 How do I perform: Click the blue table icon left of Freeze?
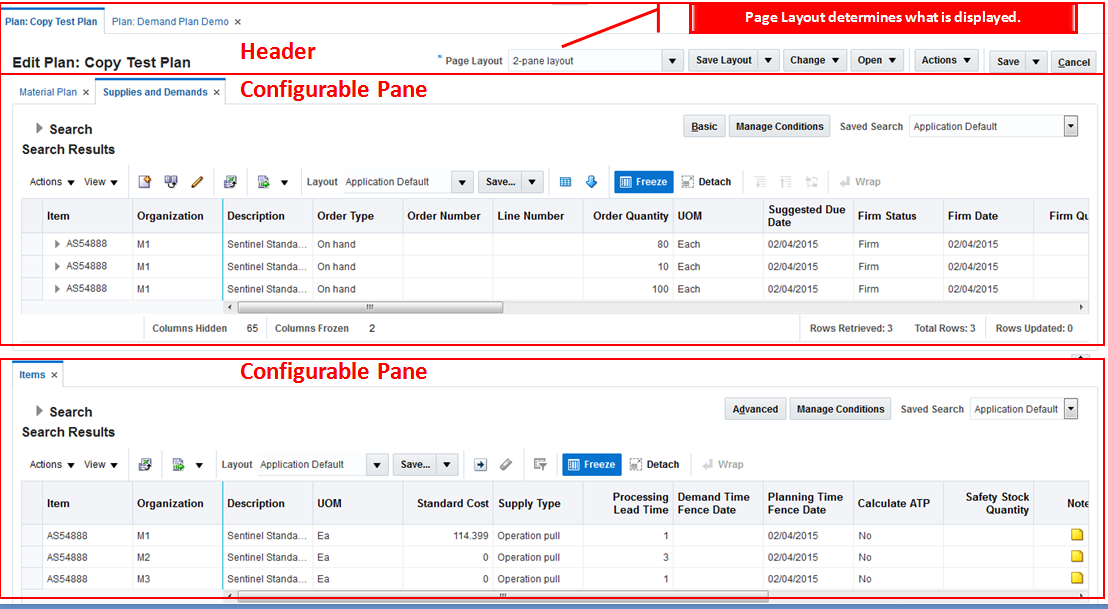coord(565,182)
